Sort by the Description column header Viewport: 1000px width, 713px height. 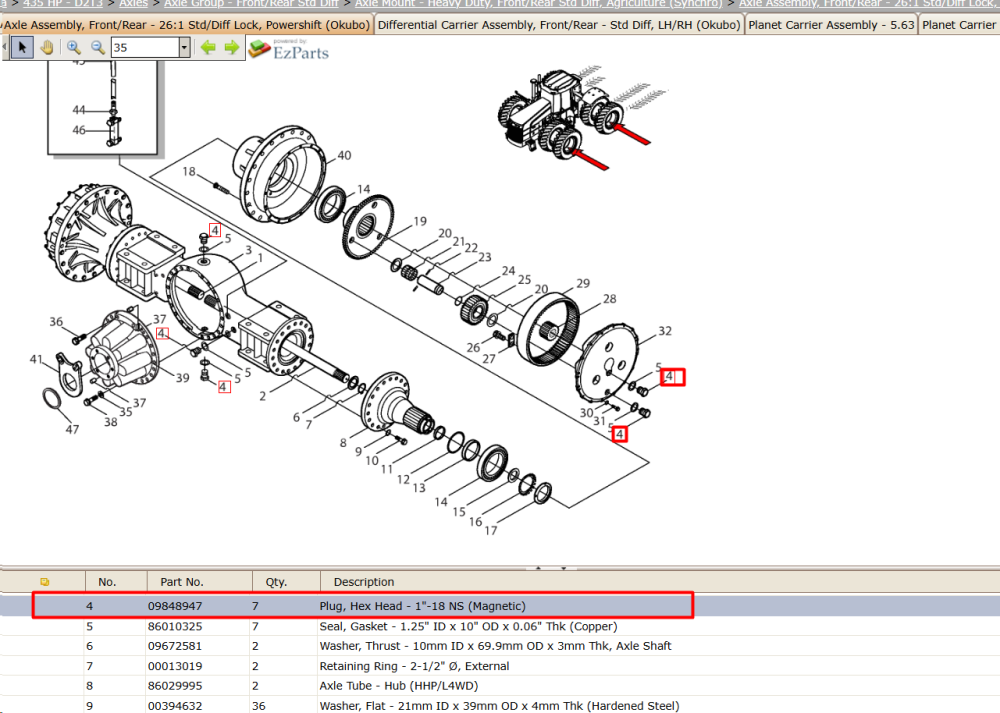click(364, 582)
